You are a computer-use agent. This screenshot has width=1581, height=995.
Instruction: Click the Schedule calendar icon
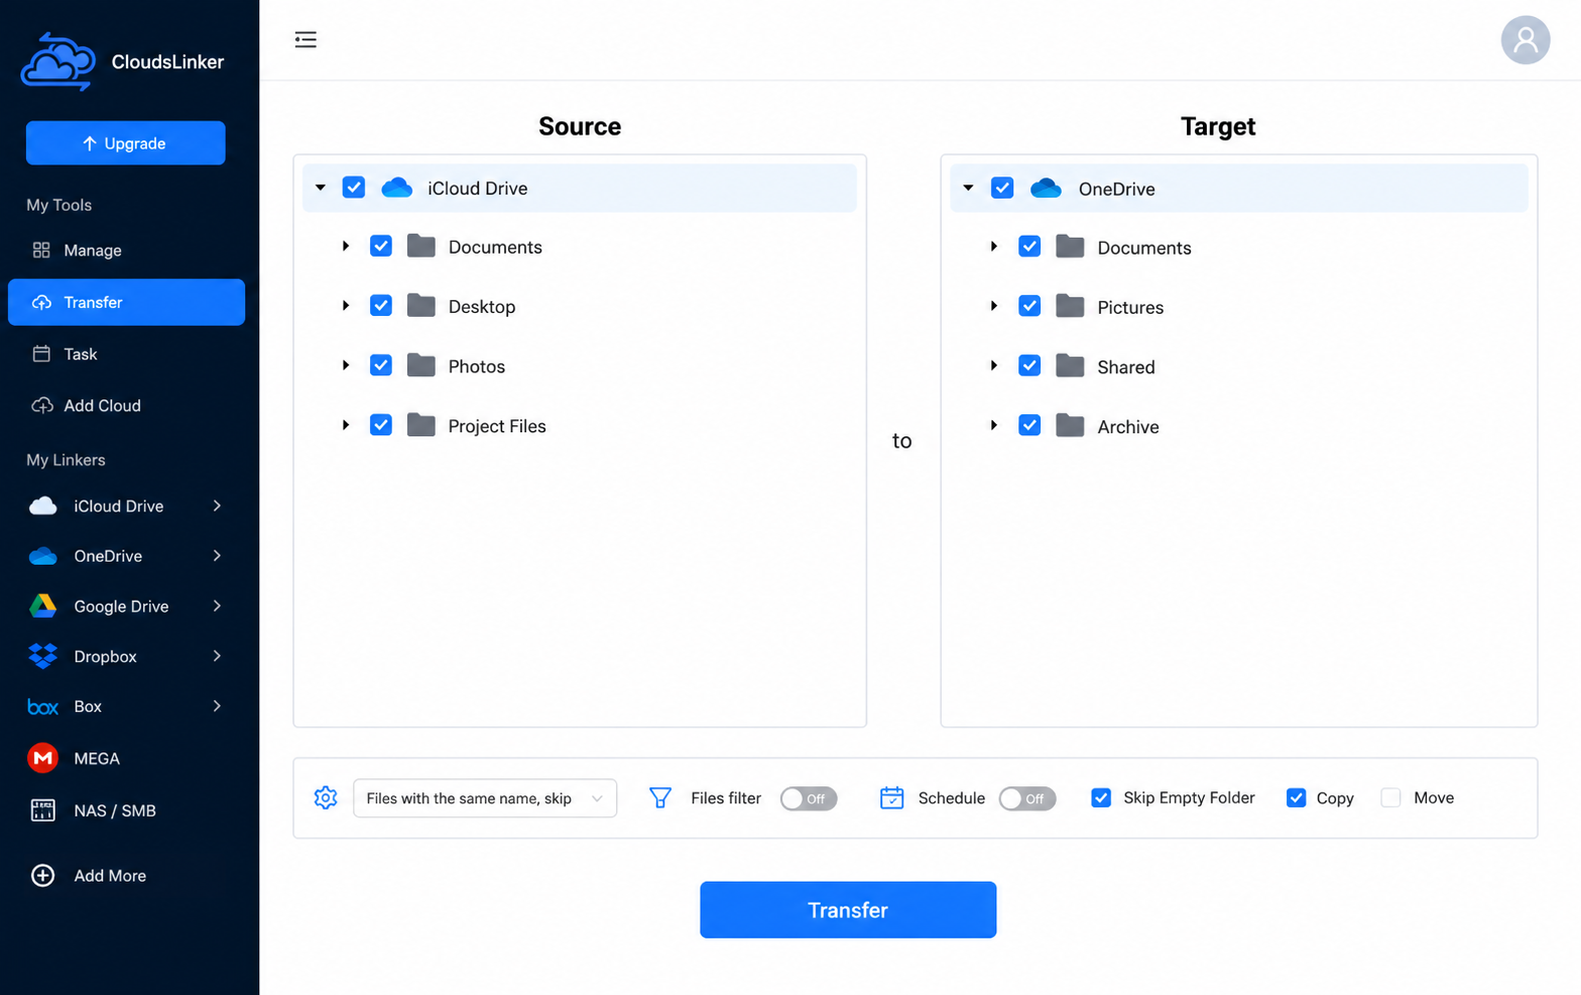892,798
